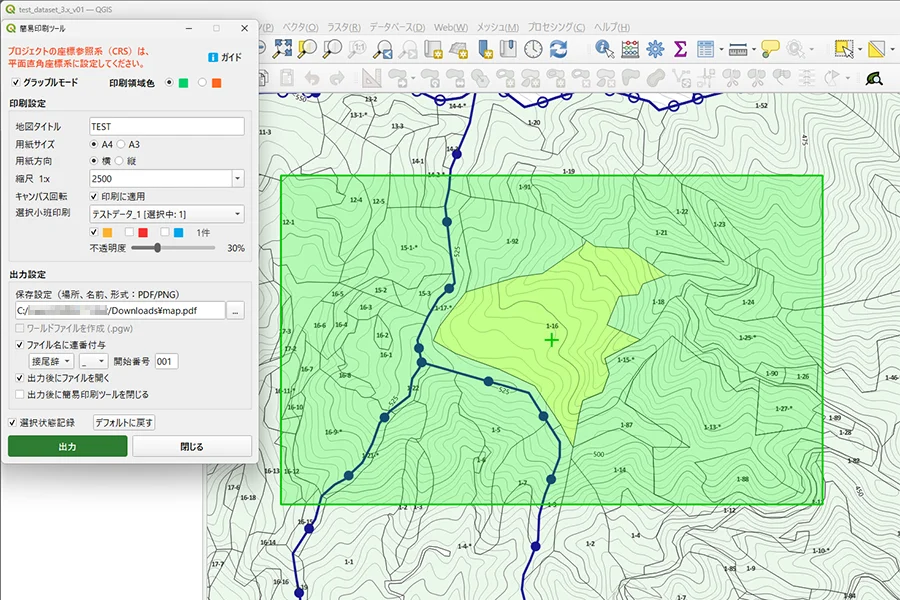
Task: Click New 3D Map View icon
Action: coord(459,50)
